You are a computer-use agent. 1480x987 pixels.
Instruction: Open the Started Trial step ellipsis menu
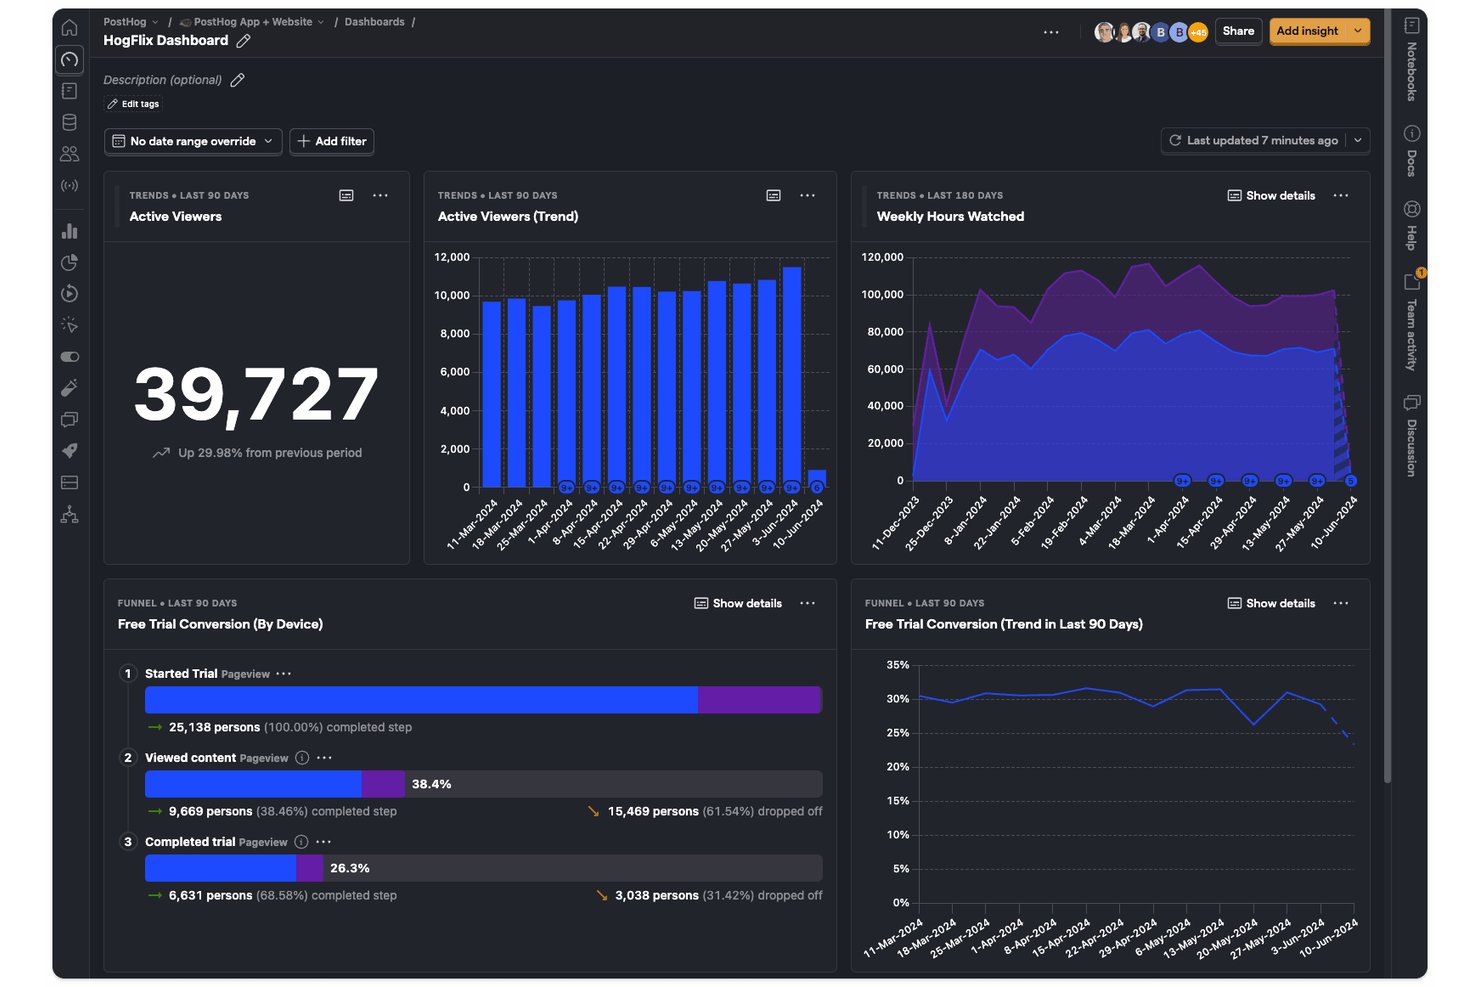pos(284,674)
